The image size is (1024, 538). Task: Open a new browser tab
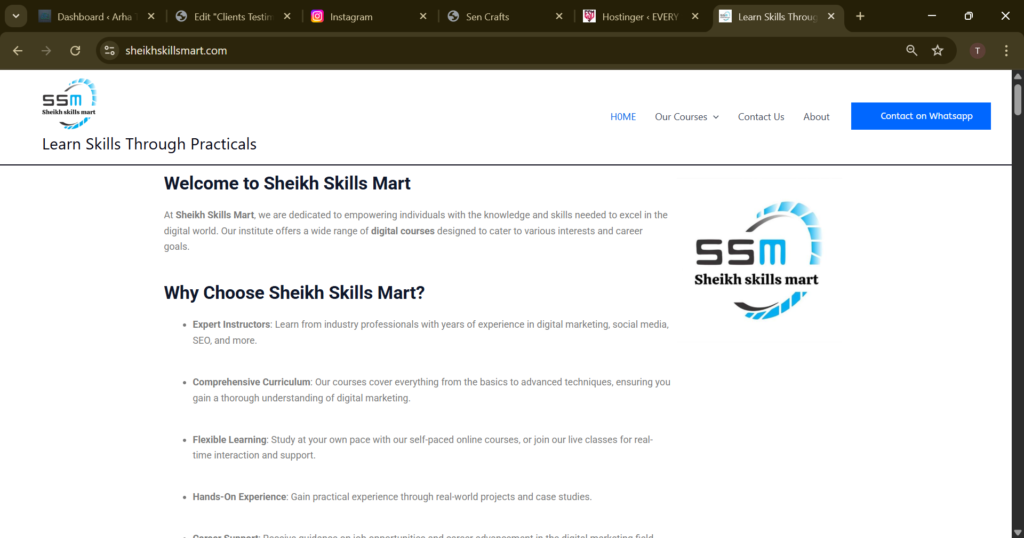[860, 16]
